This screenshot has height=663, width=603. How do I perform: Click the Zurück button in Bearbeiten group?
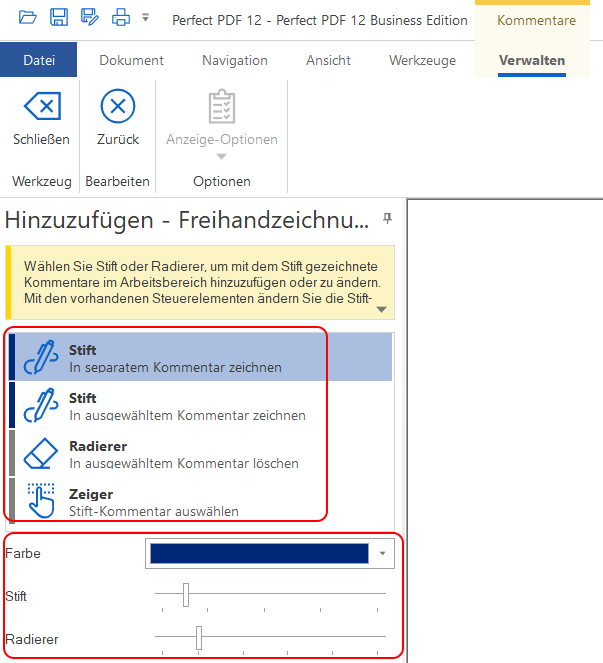[x=118, y=118]
